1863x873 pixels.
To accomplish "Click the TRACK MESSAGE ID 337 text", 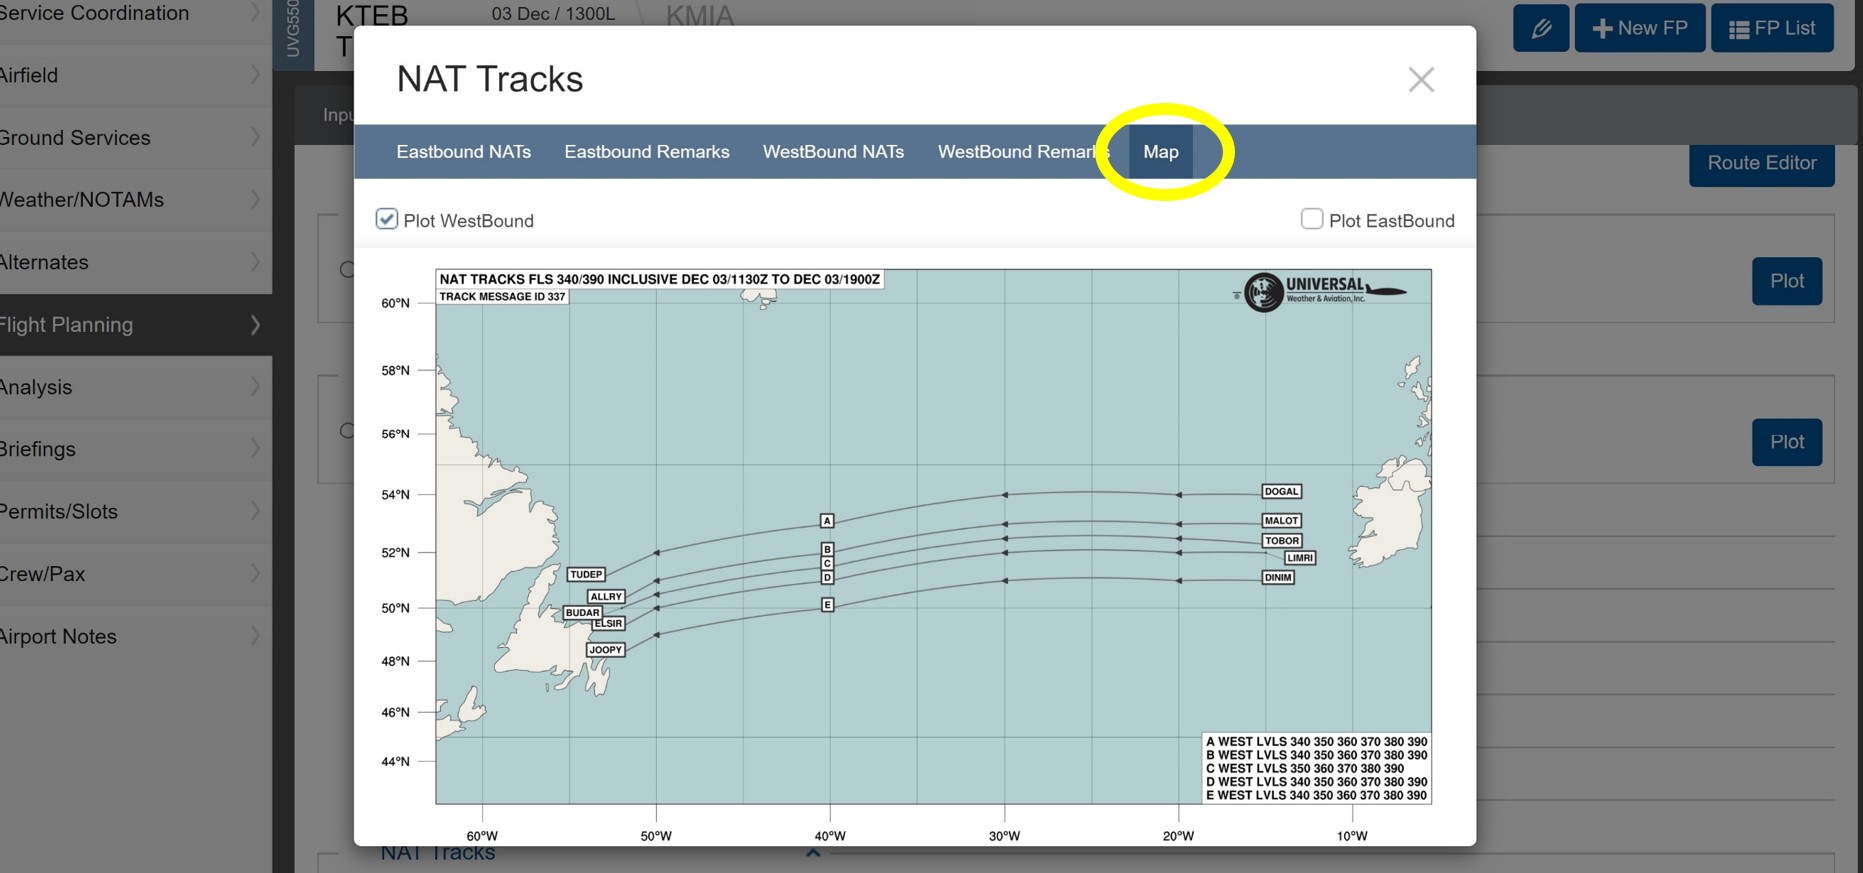I will click(502, 297).
